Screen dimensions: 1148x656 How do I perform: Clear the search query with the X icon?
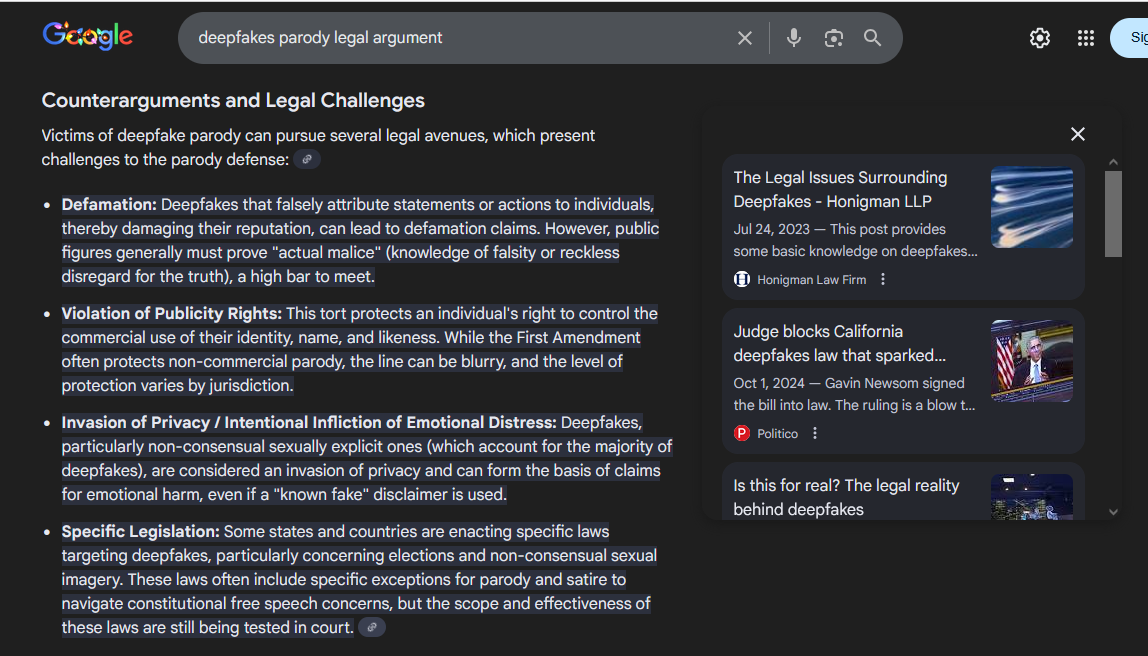pyautogui.click(x=745, y=38)
